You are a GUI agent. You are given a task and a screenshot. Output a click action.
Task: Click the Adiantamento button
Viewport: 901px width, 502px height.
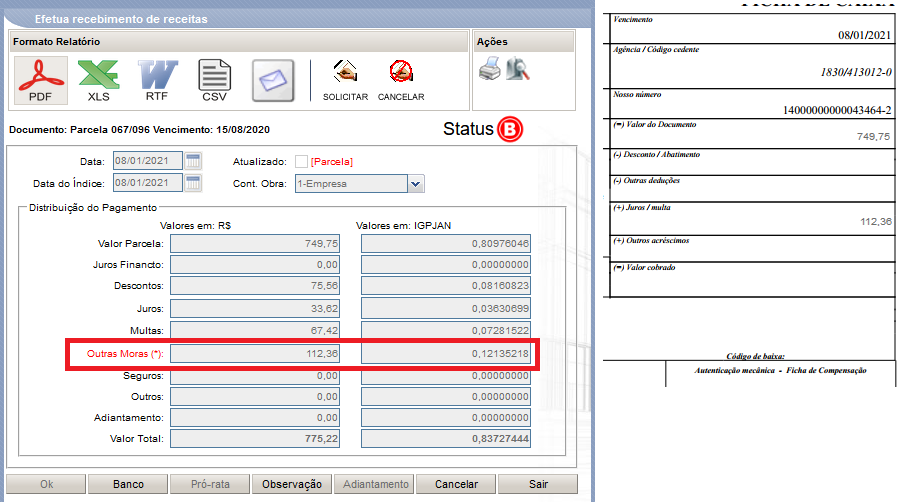(375, 484)
